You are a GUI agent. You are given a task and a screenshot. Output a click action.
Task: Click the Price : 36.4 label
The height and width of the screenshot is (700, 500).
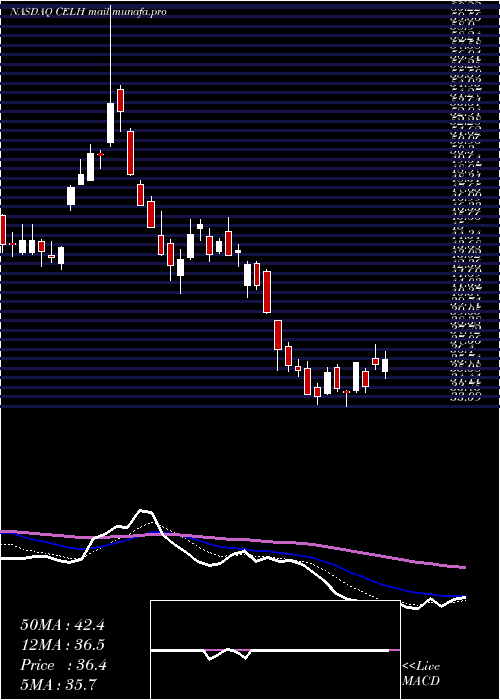pyautogui.click(x=63, y=665)
